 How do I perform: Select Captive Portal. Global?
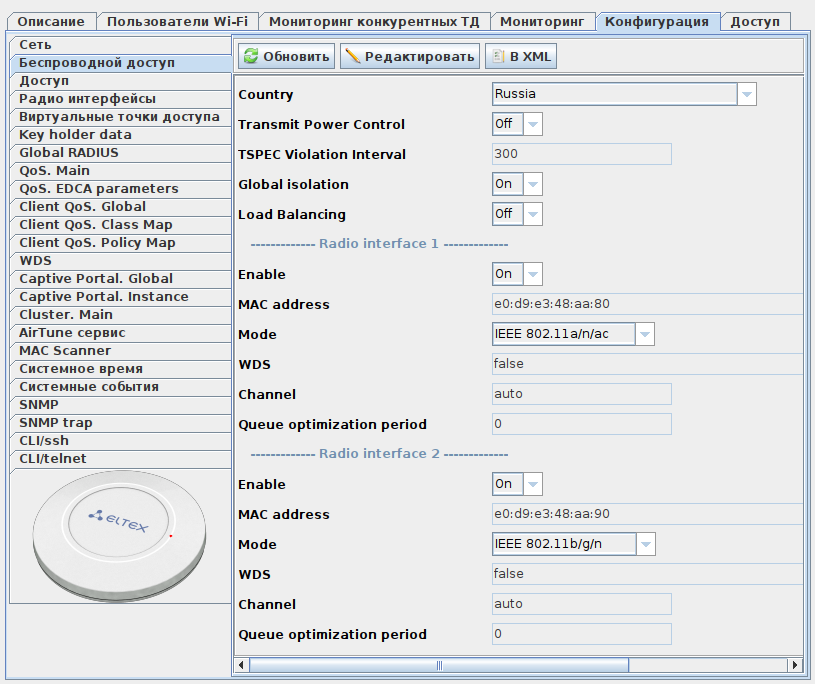point(121,279)
